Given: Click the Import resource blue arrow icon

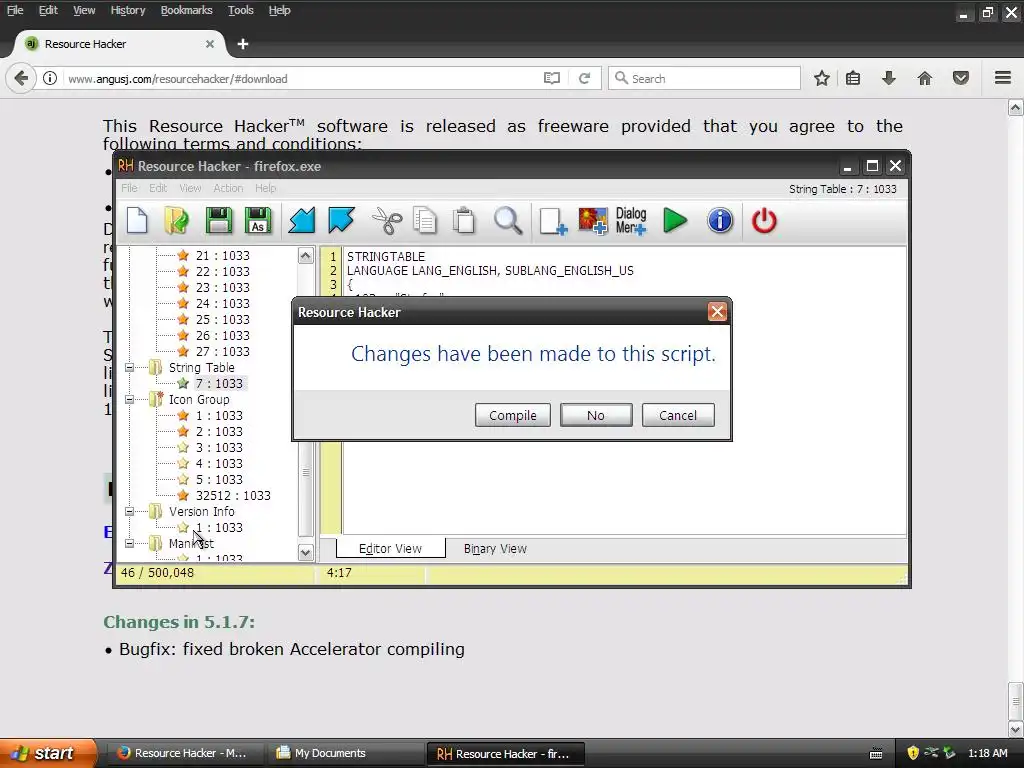Looking at the screenshot, I should click(302, 221).
